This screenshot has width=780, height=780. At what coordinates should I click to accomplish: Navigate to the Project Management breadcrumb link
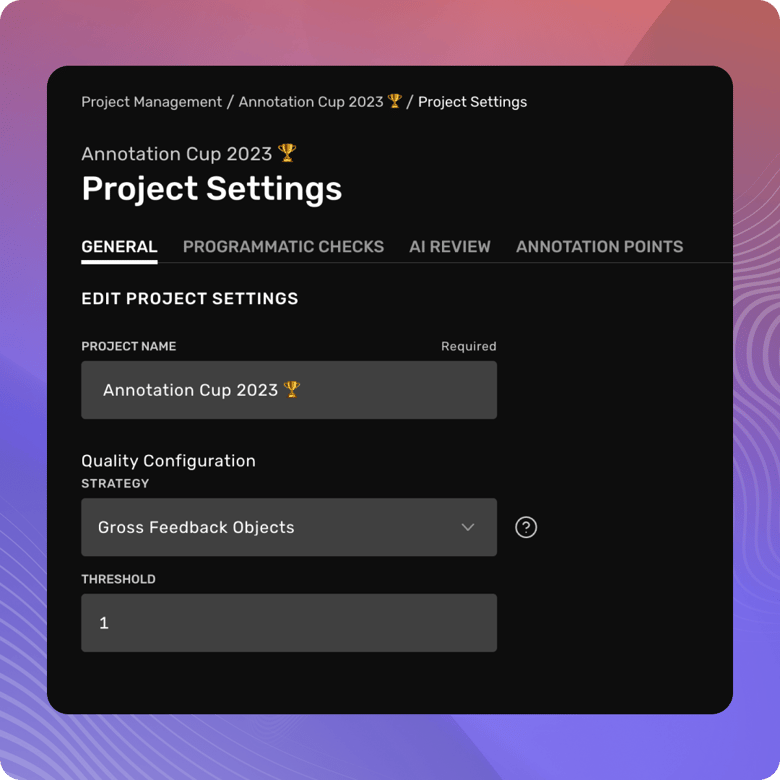point(152,102)
